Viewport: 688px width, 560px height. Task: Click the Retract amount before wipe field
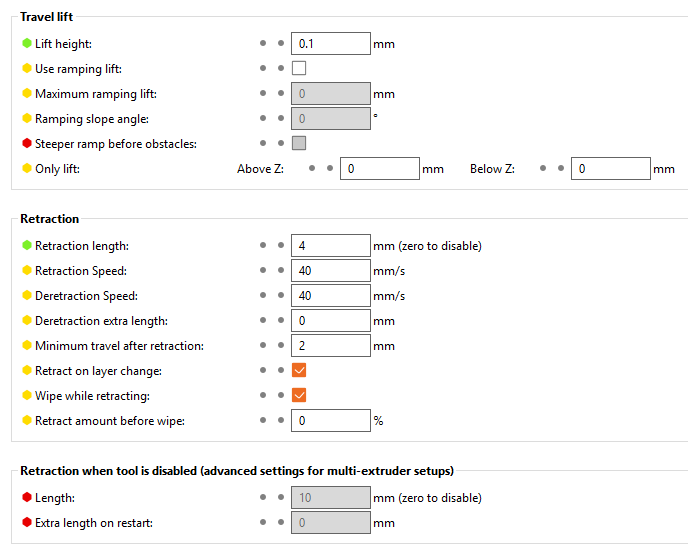(331, 420)
